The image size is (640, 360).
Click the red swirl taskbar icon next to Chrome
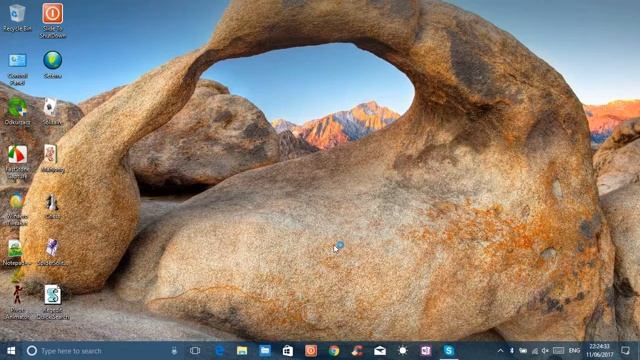(357, 351)
